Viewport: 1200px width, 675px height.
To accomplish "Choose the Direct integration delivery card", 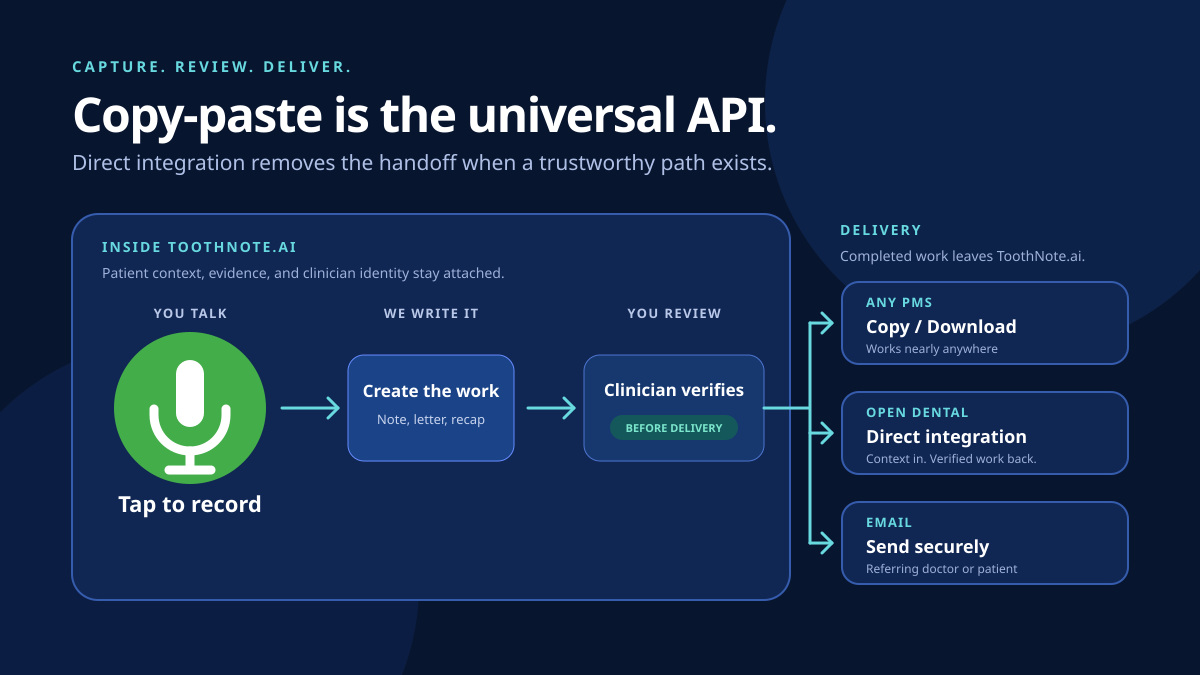I will (985, 433).
